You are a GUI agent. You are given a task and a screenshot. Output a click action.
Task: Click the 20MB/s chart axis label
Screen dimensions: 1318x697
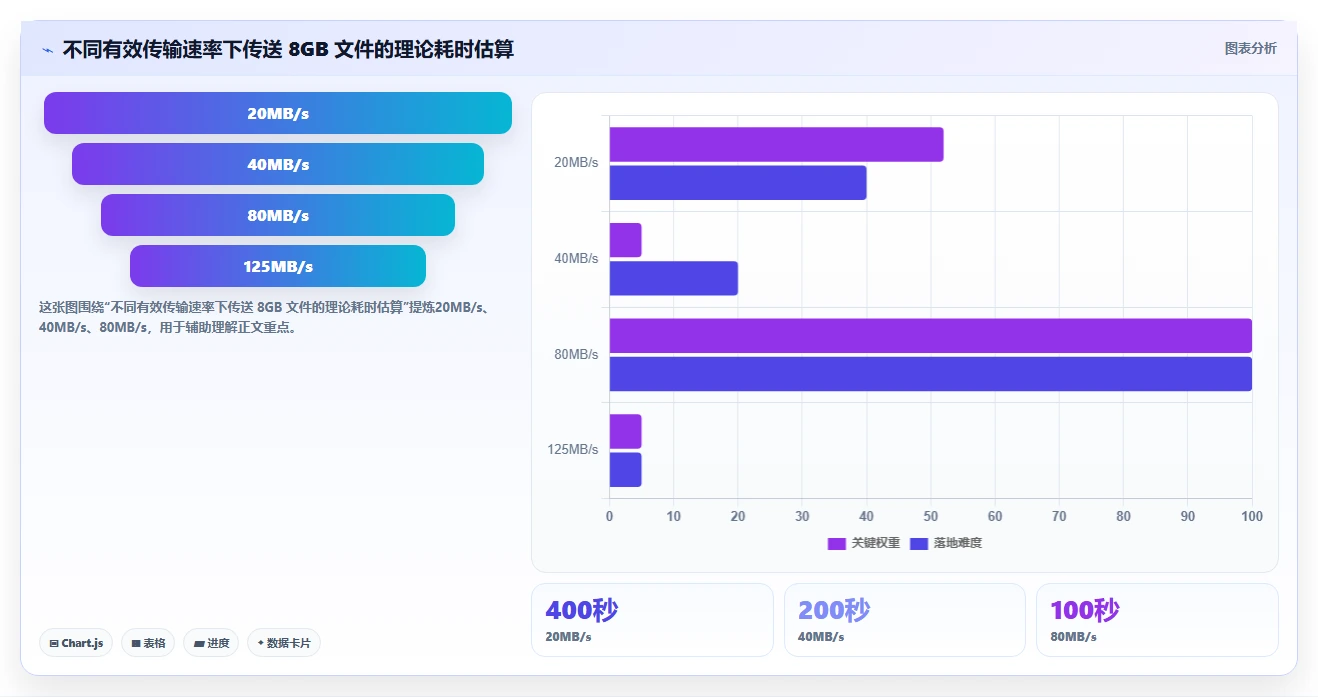(576, 163)
